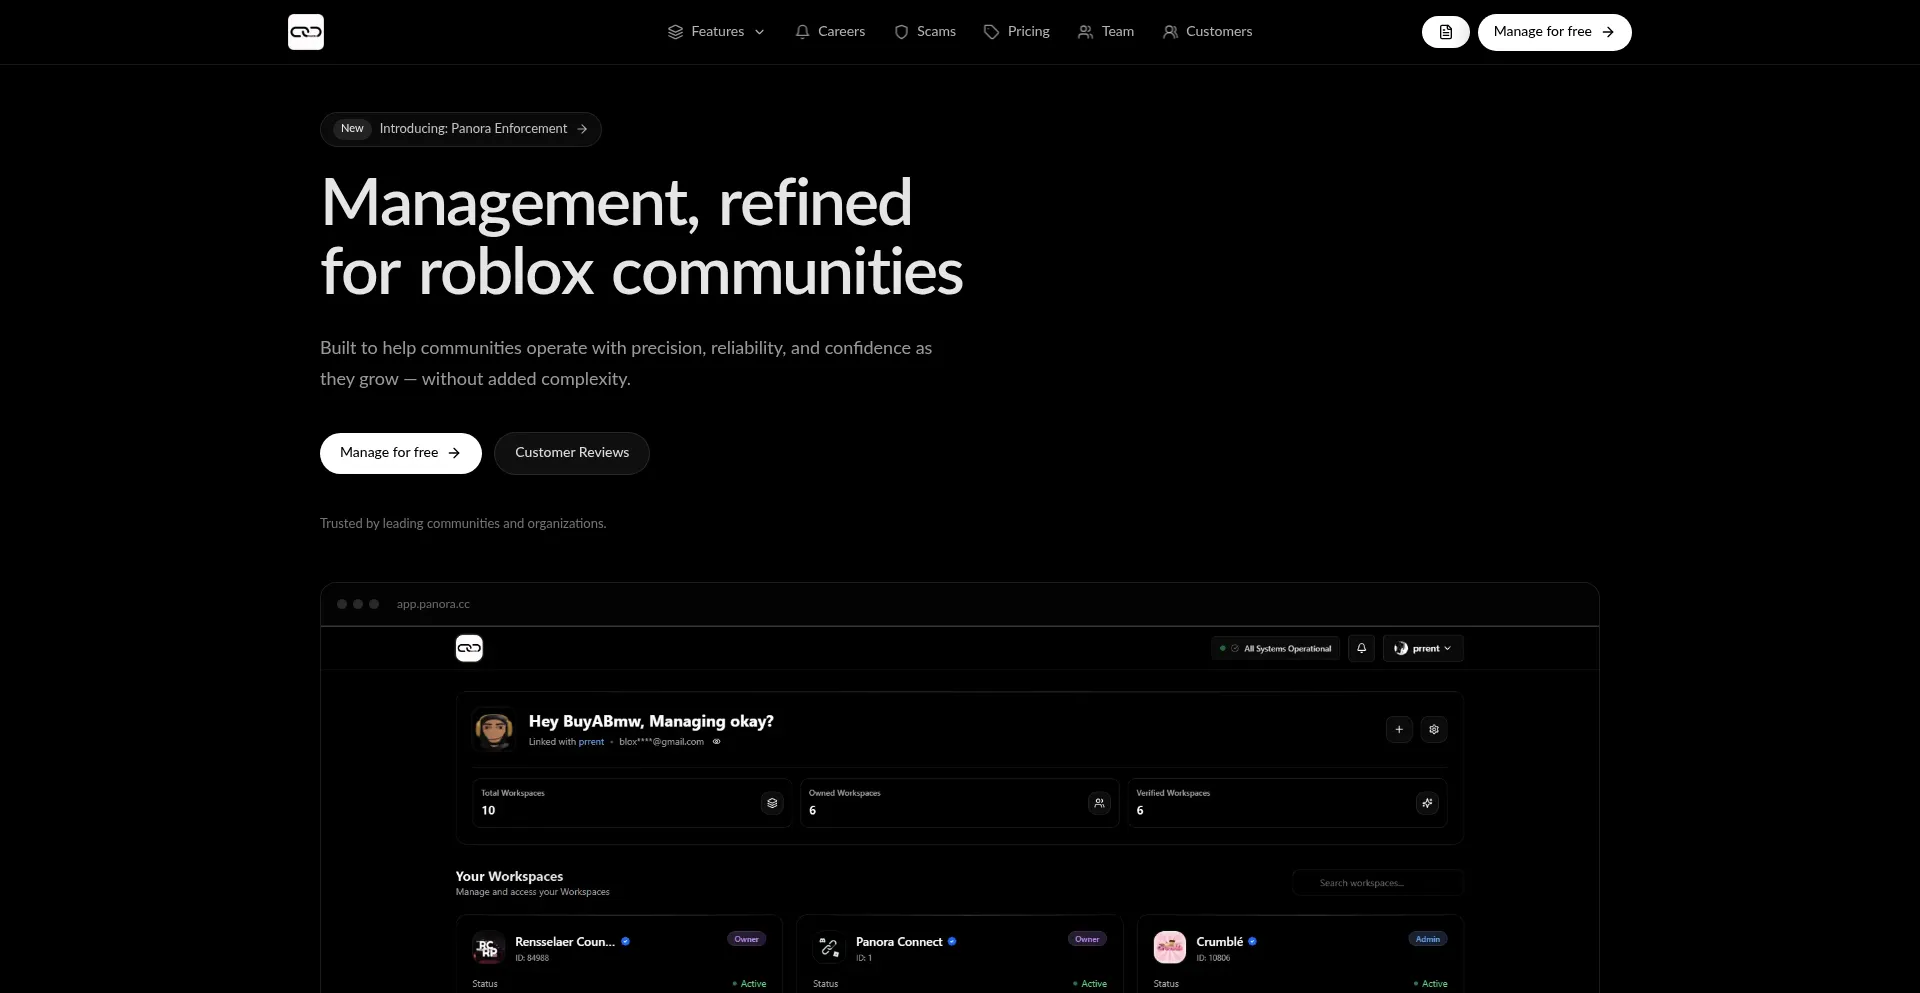Screen dimensions: 1920x993
Task: Check the All Systems Operational status
Action: pos(1275,648)
